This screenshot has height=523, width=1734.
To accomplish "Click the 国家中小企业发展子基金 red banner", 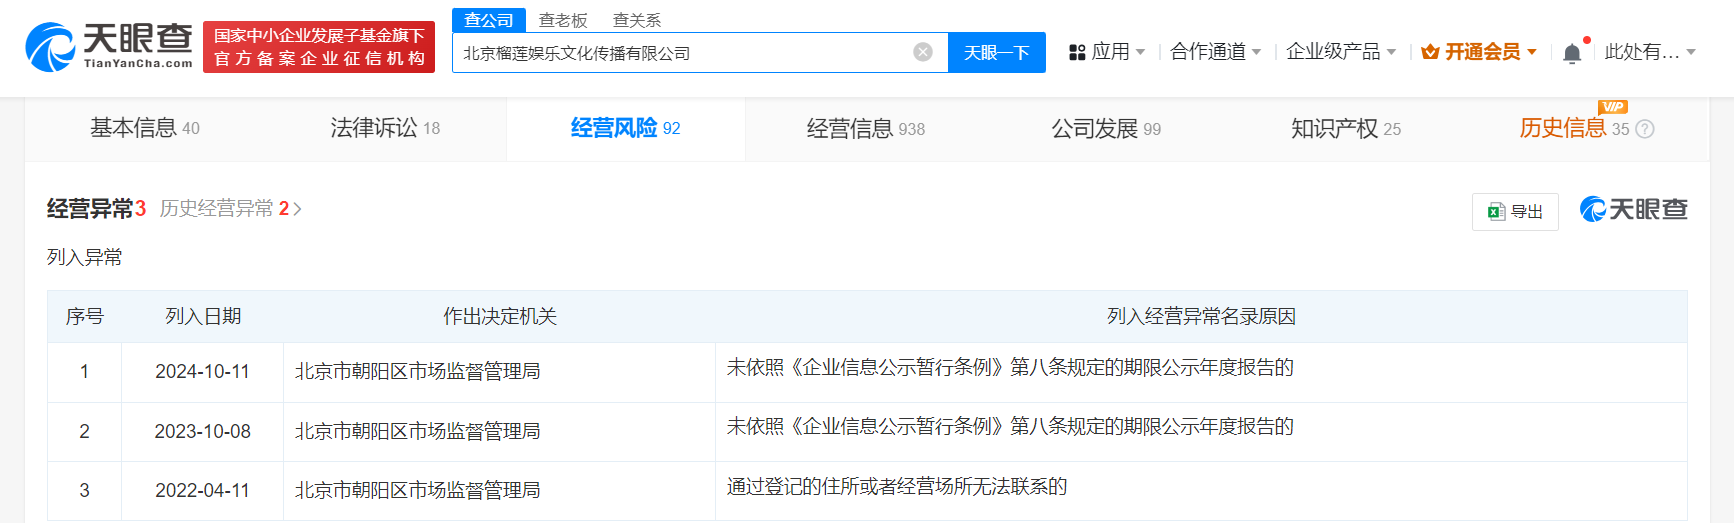I will (319, 47).
